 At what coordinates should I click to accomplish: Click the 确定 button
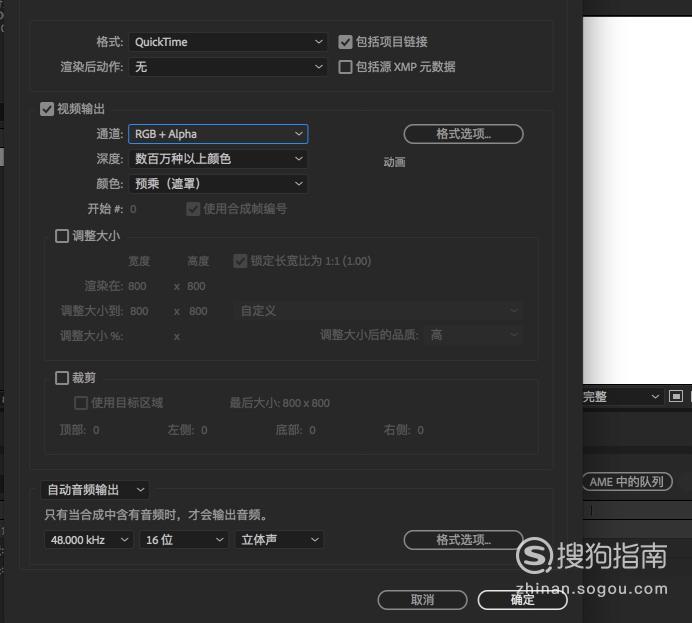tap(523, 600)
